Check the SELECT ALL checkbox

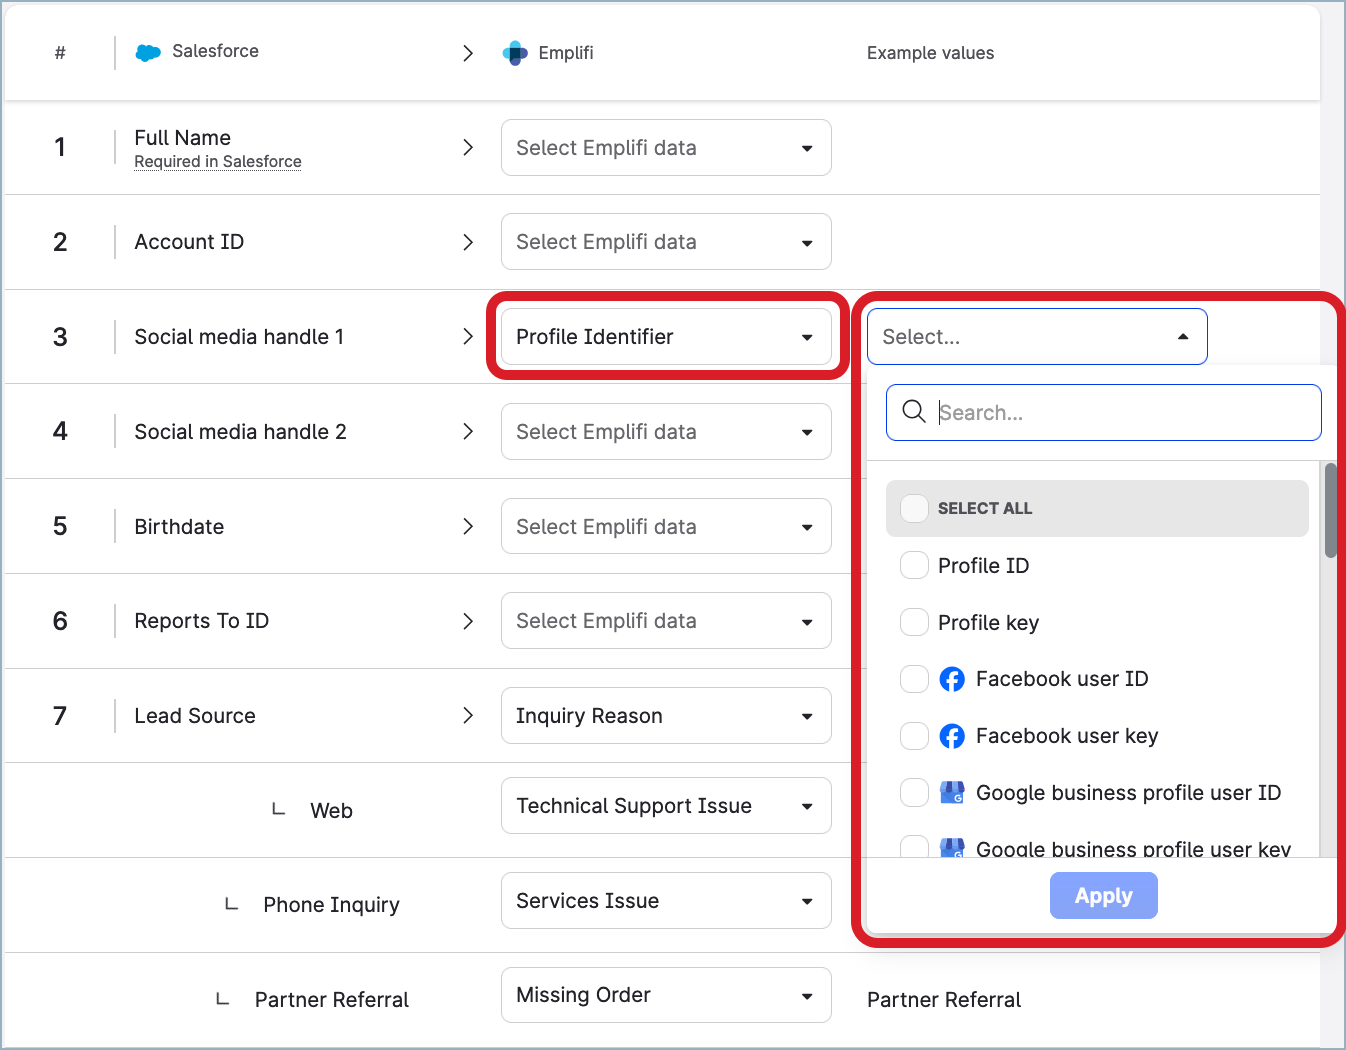pyautogui.click(x=915, y=508)
